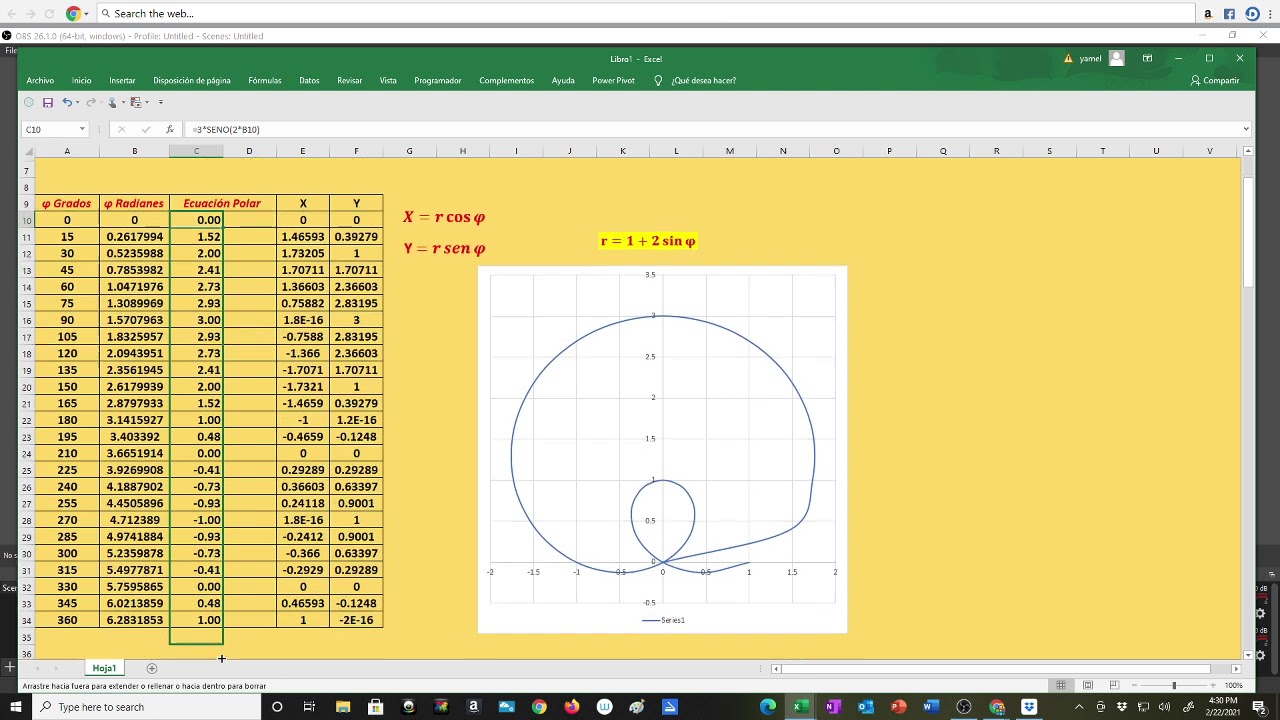This screenshot has width=1280, height=720.
Task: Open PowerPoint from the taskbar
Action: tap(898, 707)
